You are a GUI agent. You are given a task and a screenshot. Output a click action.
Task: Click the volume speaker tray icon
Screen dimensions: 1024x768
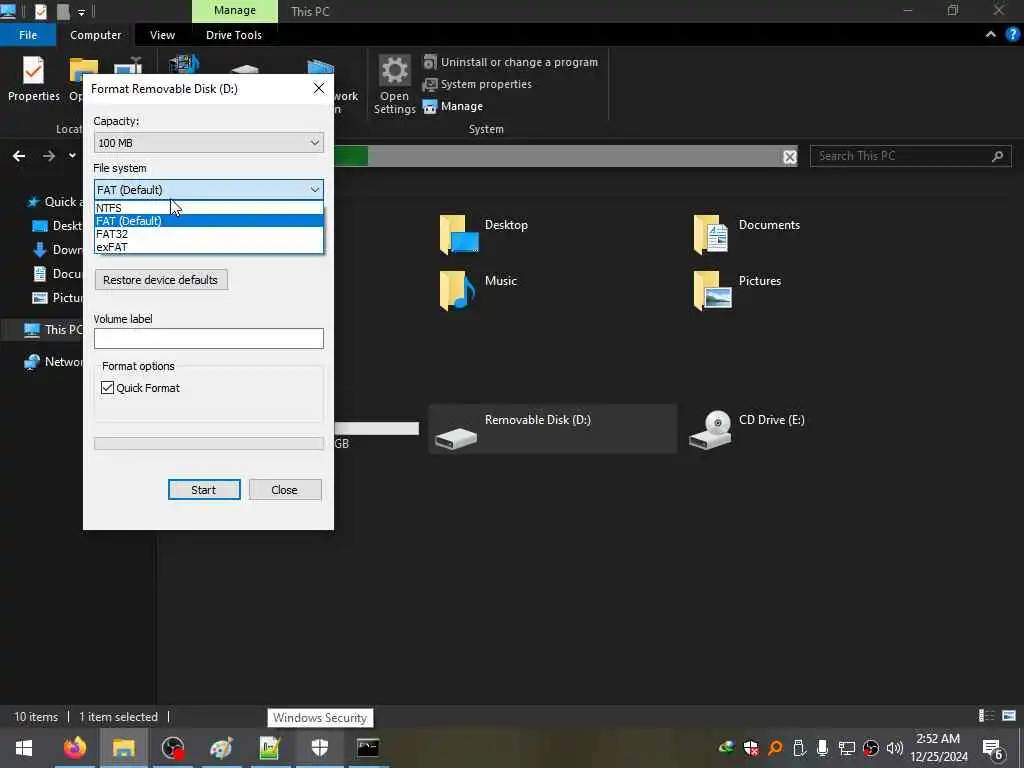(x=895, y=748)
